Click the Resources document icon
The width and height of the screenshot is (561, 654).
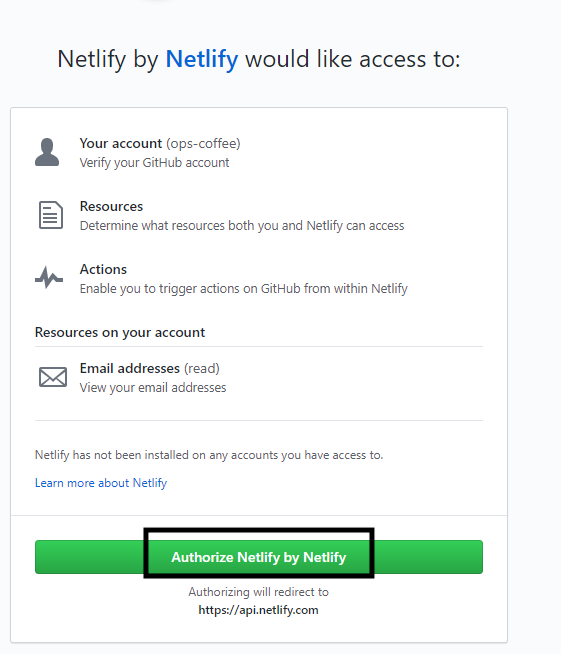(51, 215)
